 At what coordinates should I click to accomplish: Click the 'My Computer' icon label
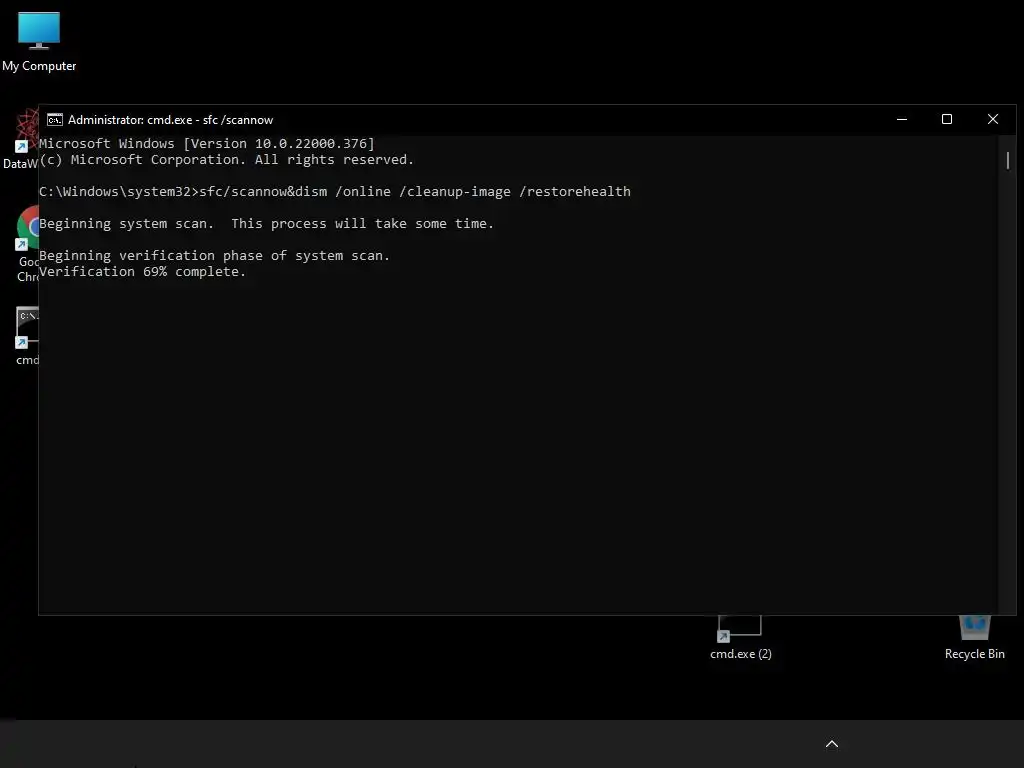click(39, 66)
